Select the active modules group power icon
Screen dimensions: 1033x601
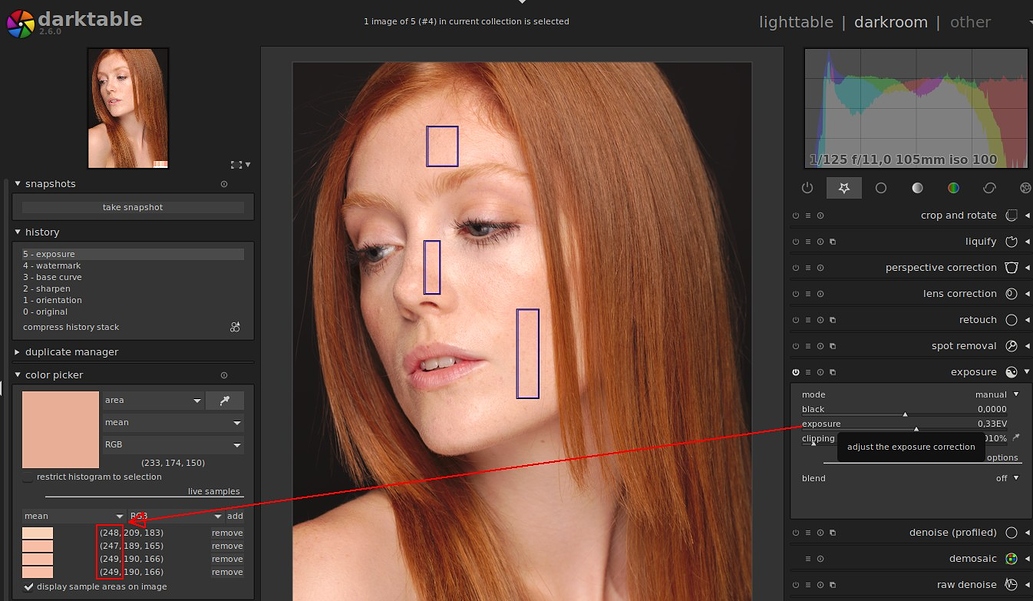click(x=807, y=187)
